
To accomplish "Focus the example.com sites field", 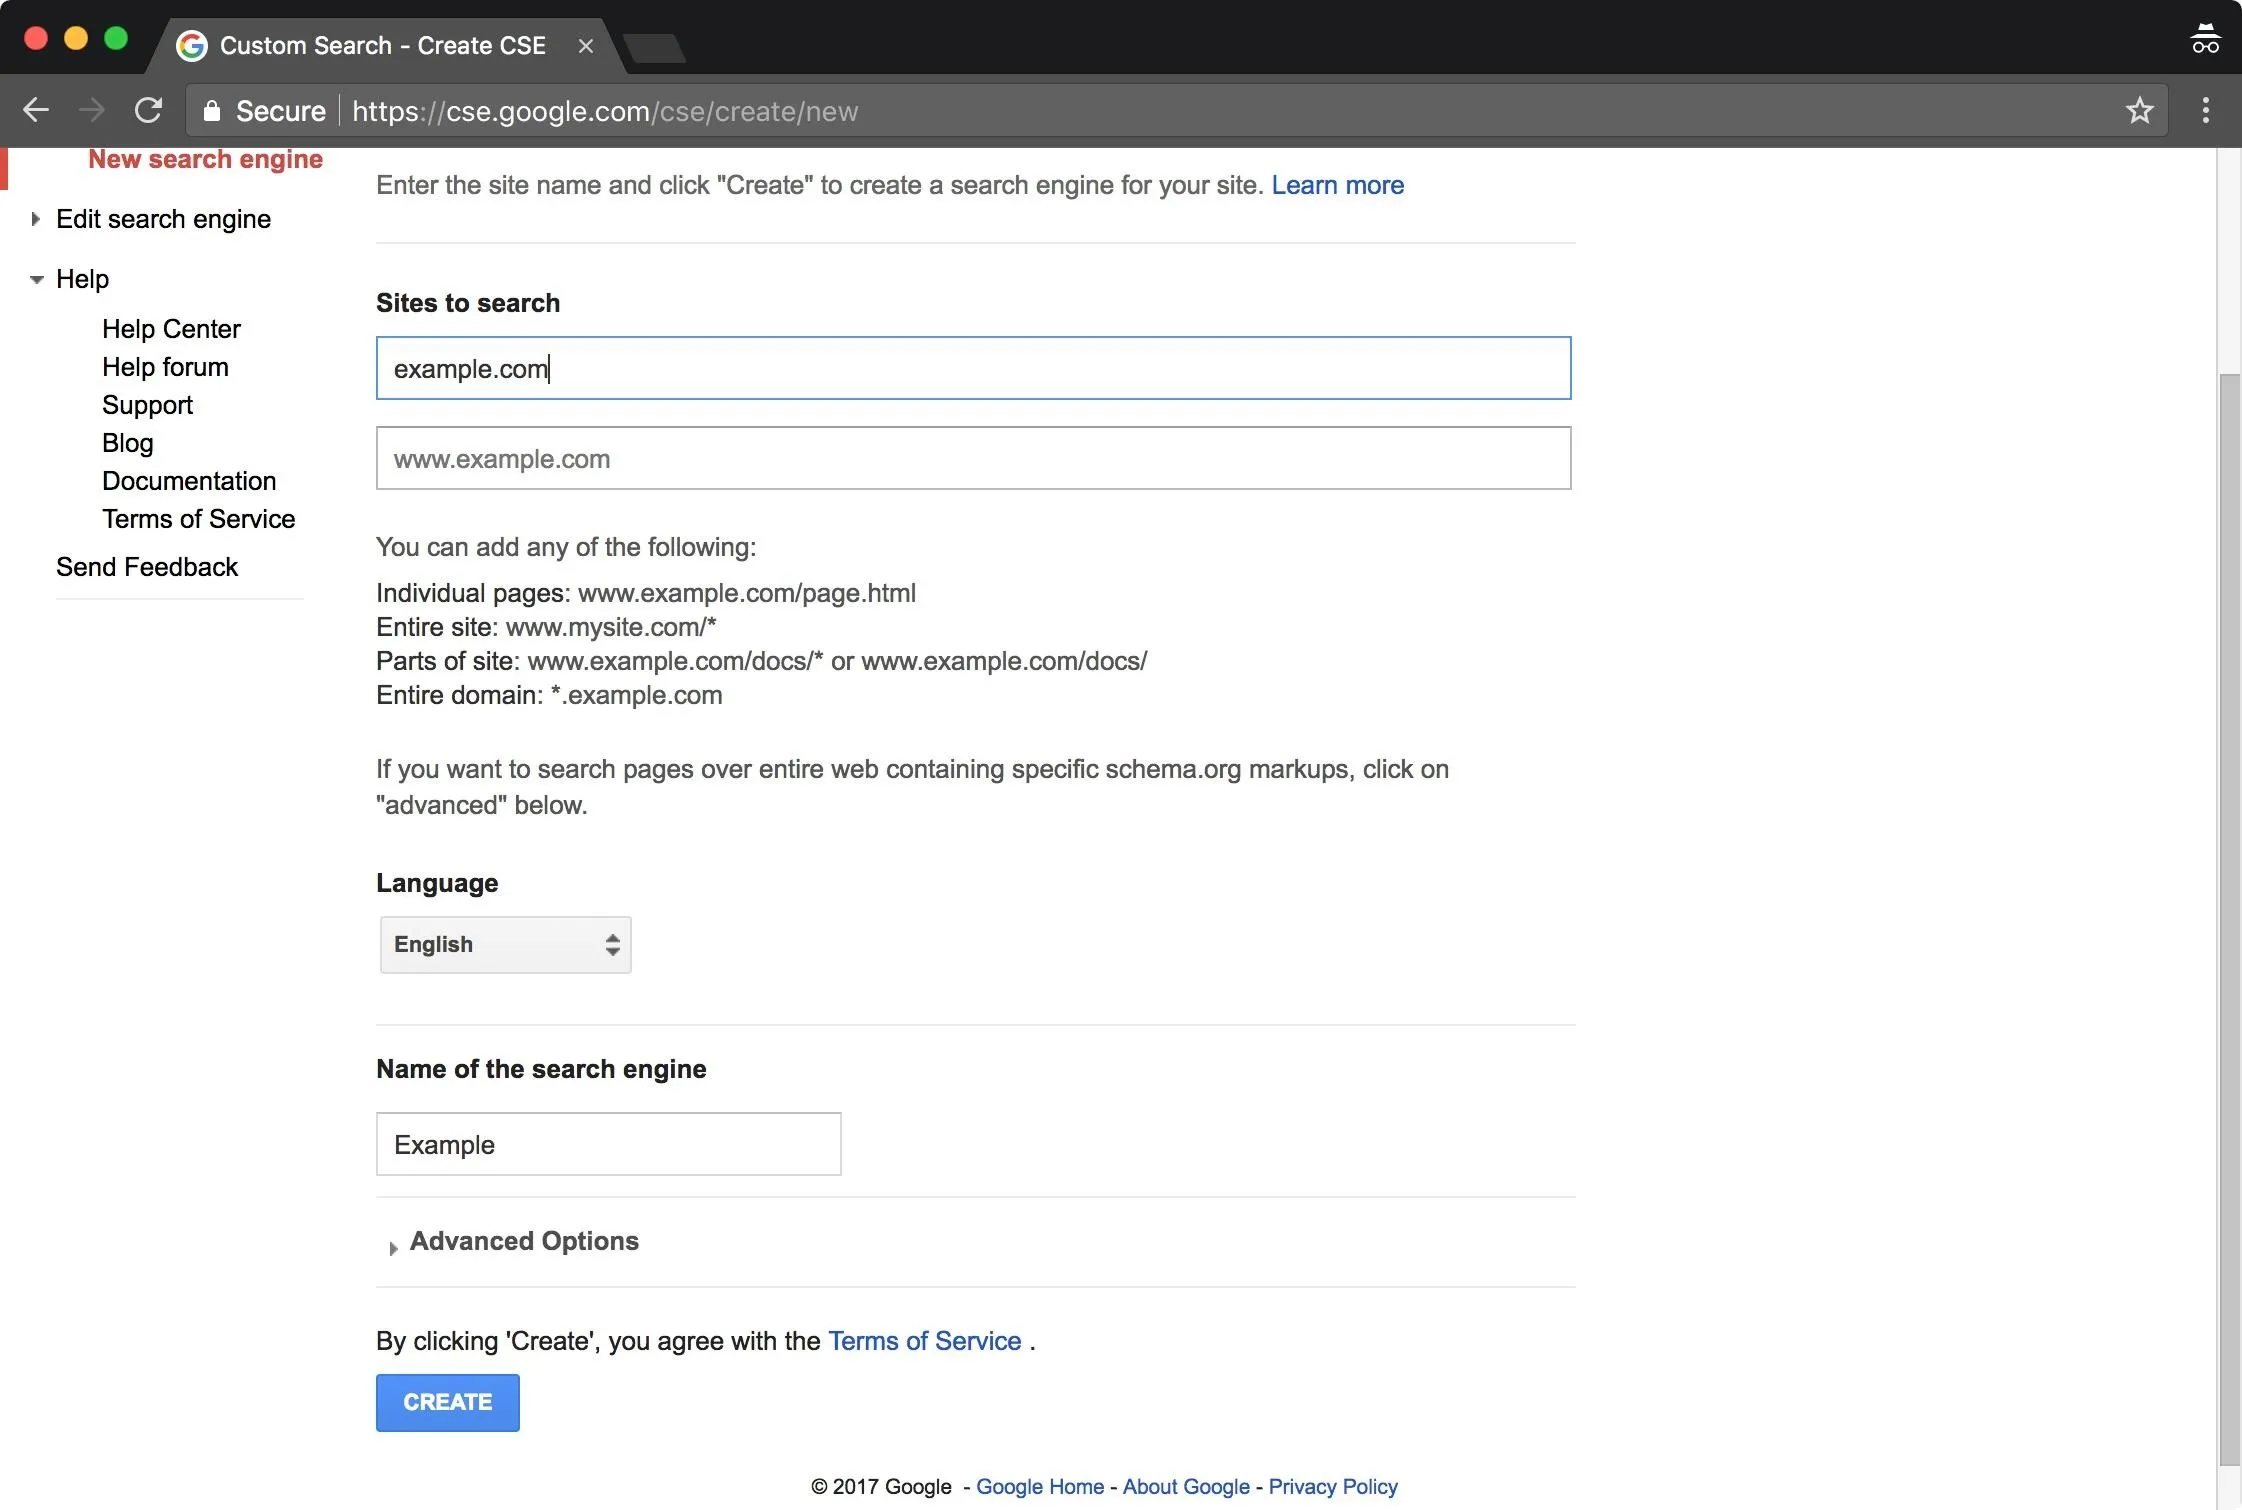I will coord(973,368).
